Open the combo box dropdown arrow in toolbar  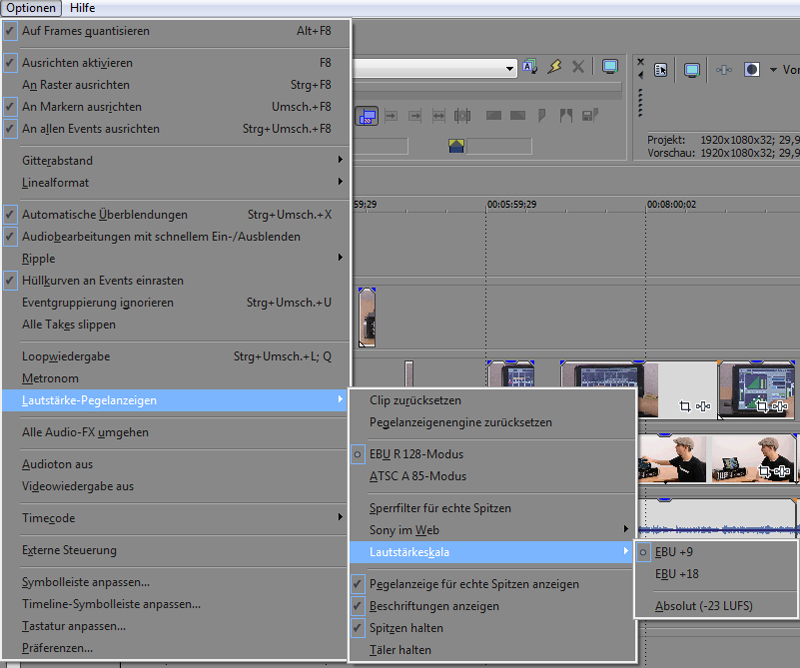(x=510, y=68)
